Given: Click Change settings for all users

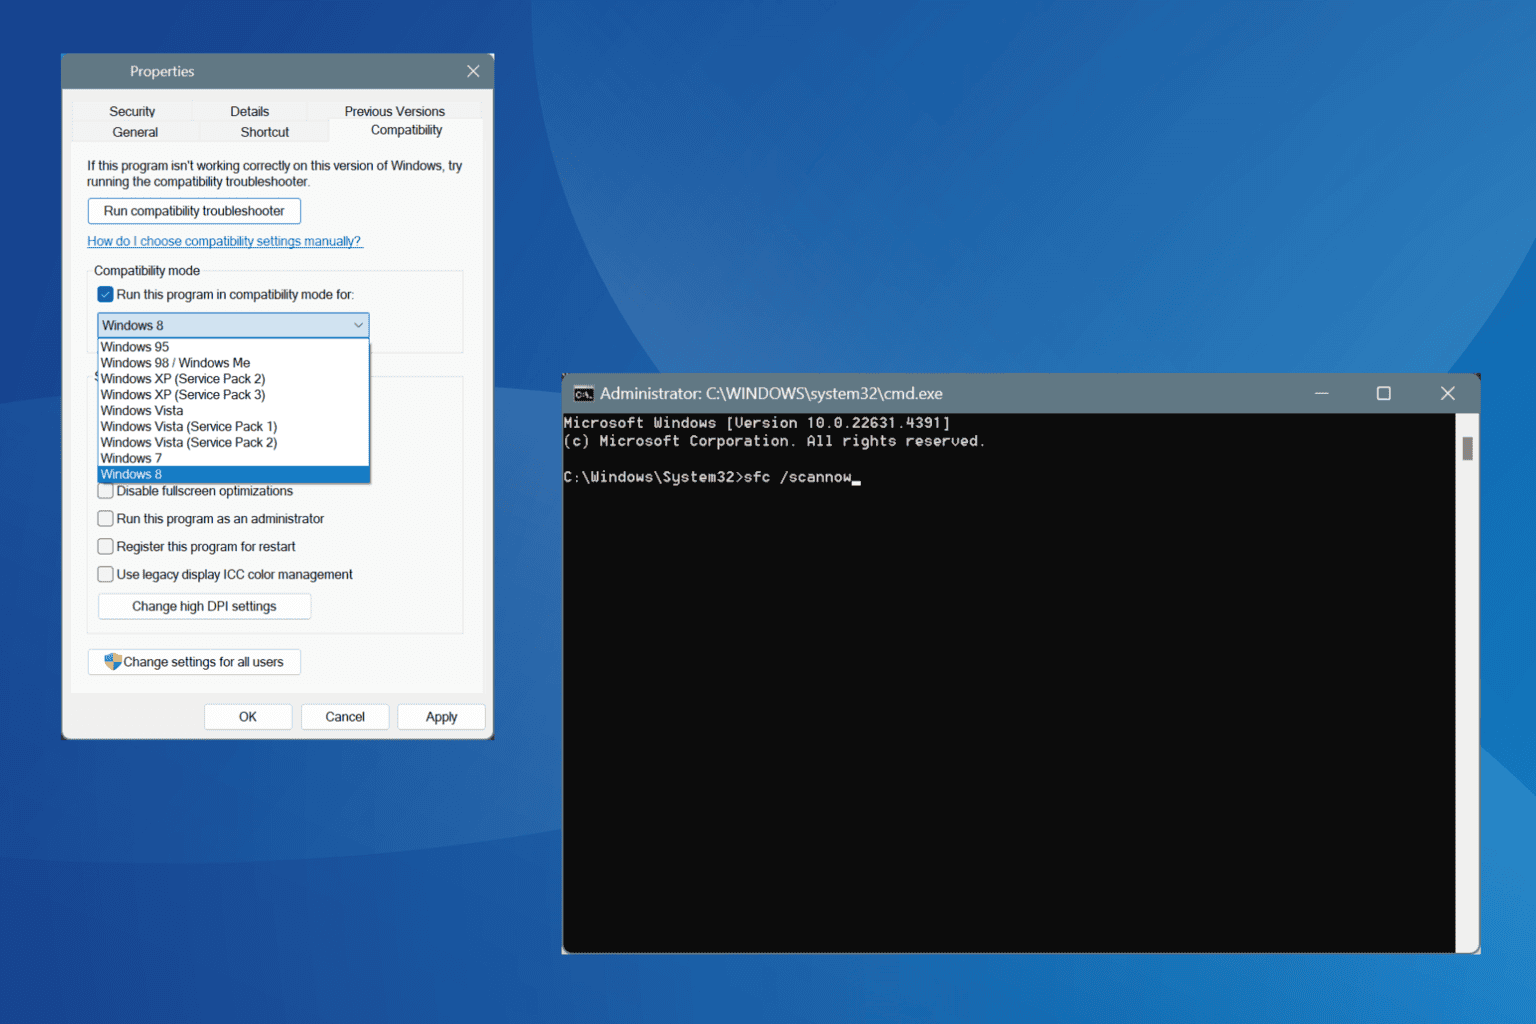Looking at the screenshot, I should click(194, 662).
